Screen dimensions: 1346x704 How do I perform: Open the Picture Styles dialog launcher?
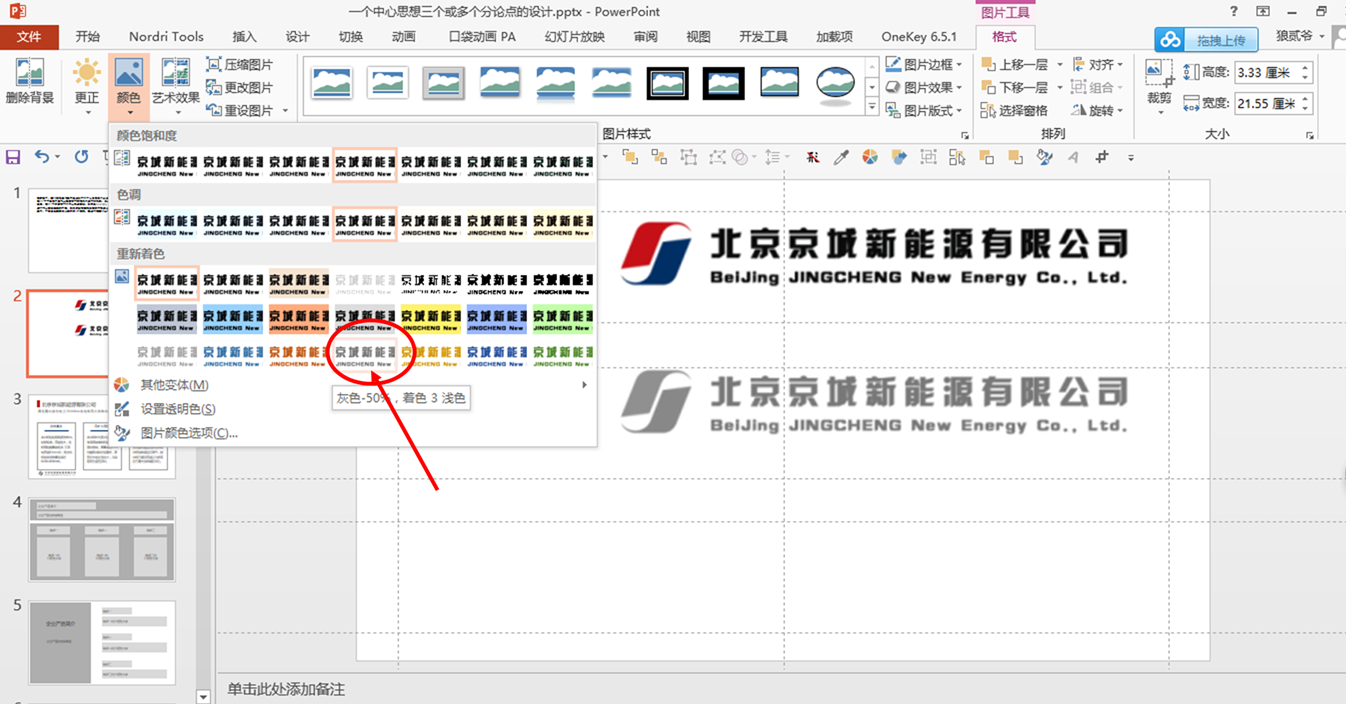coord(965,135)
